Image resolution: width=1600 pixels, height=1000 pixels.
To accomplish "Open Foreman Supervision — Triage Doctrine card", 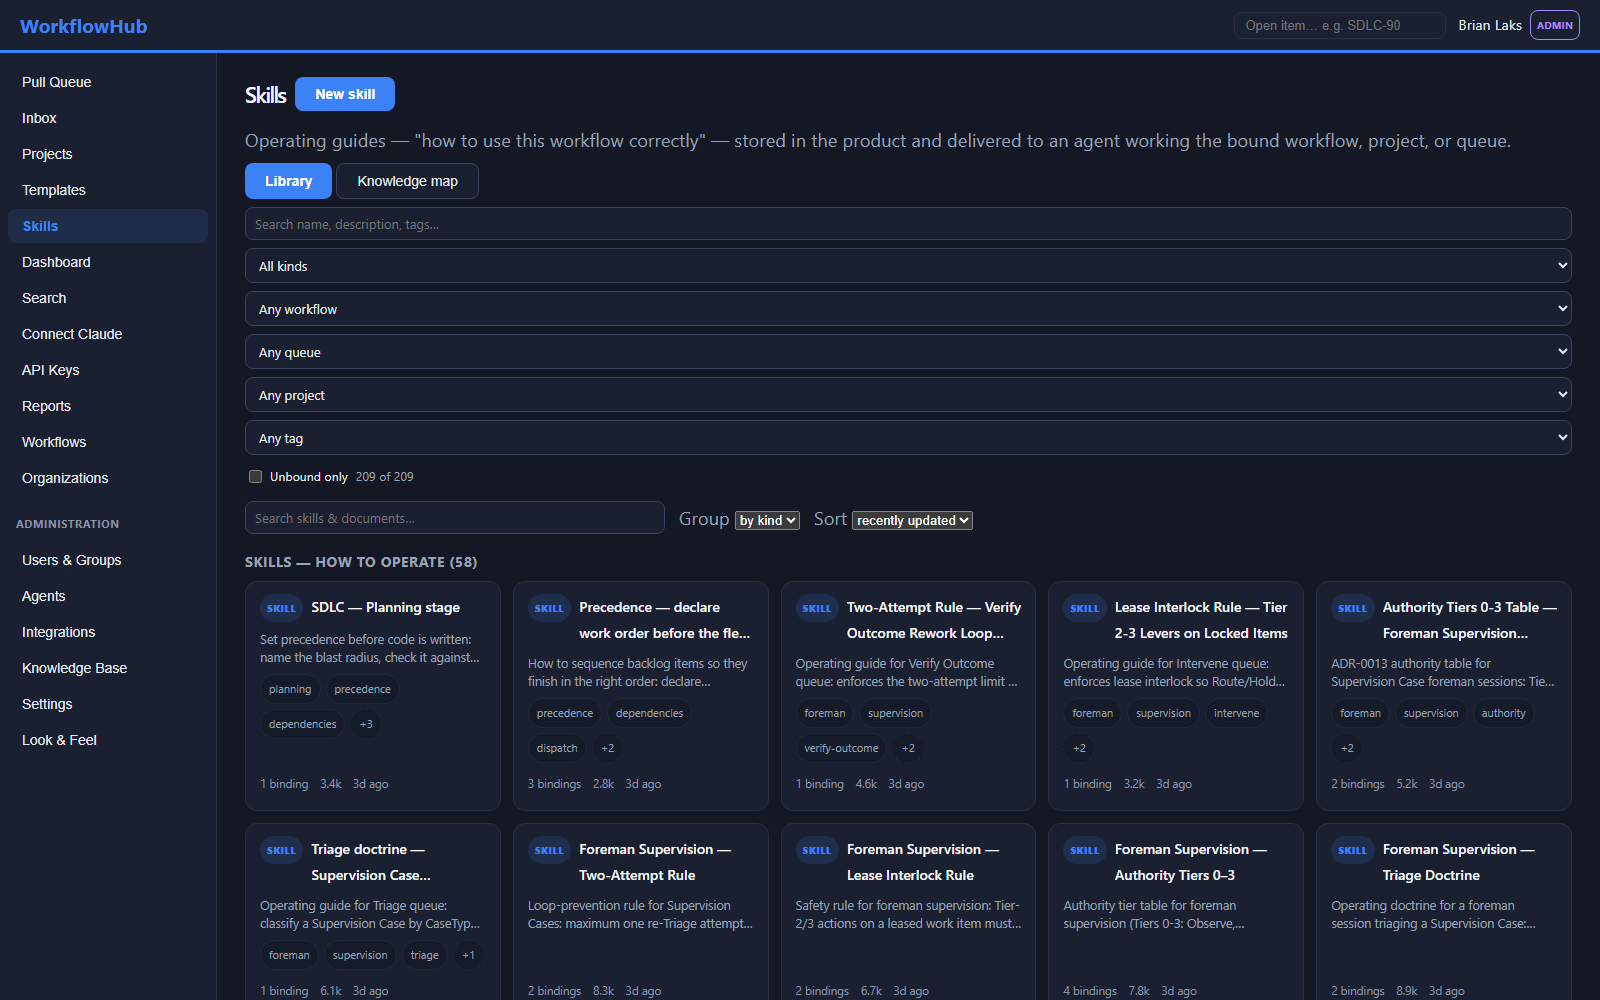I will coord(1444,910).
